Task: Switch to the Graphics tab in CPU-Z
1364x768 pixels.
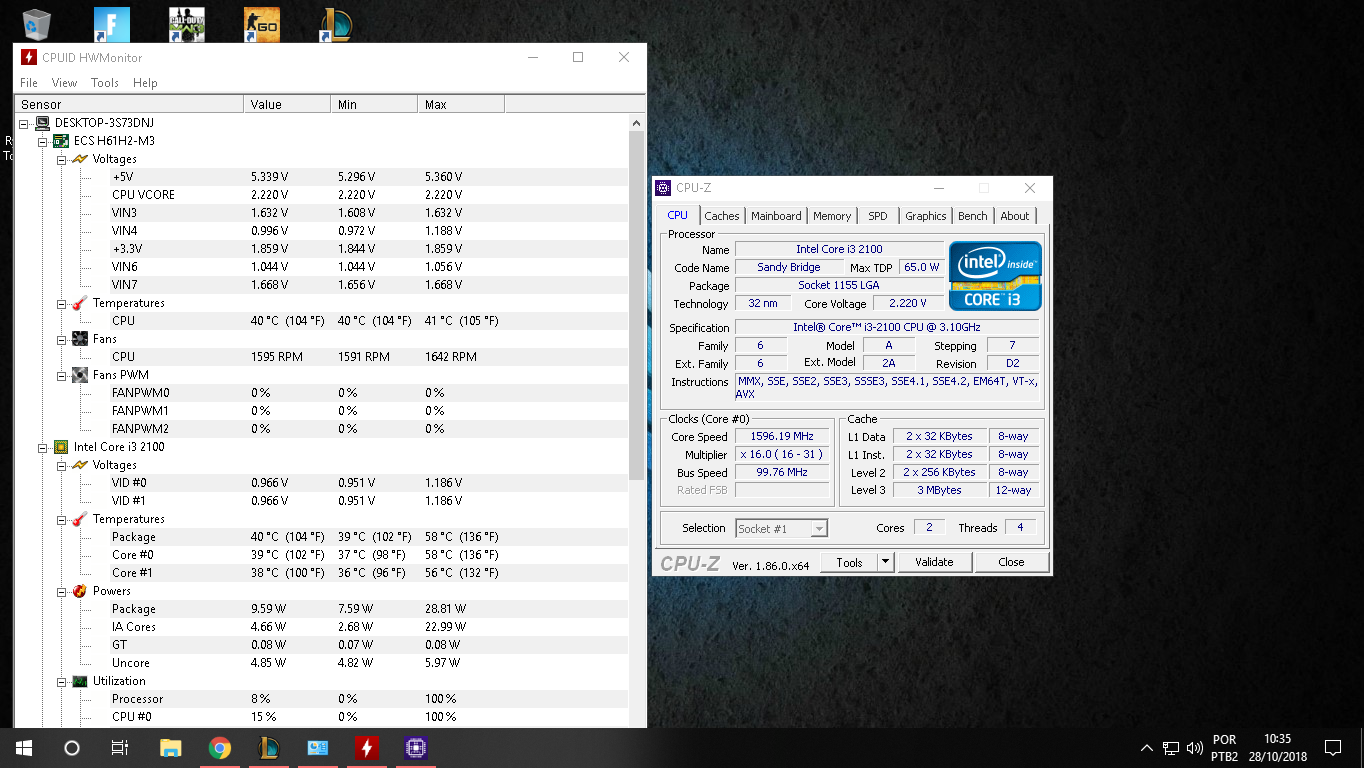Action: pyautogui.click(x=926, y=216)
